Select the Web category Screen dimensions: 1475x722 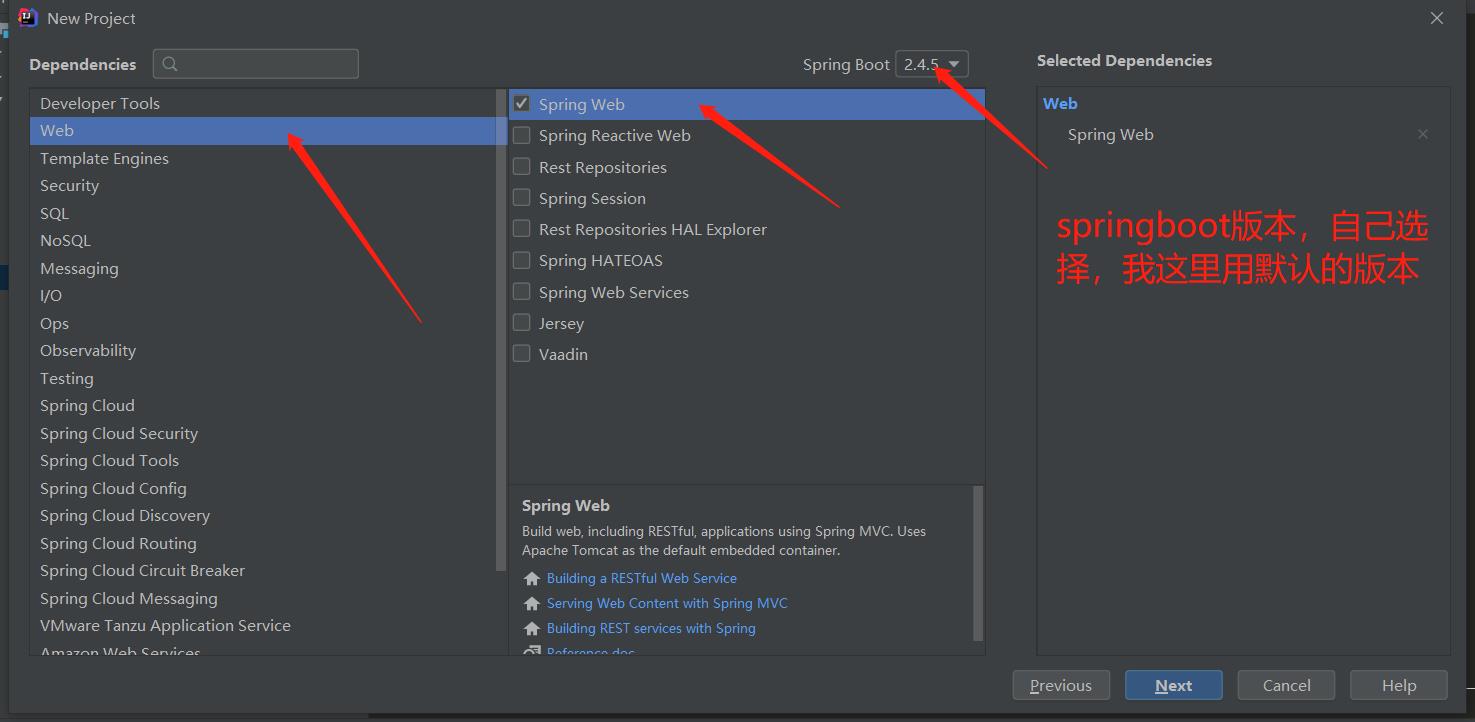pyautogui.click(x=265, y=131)
